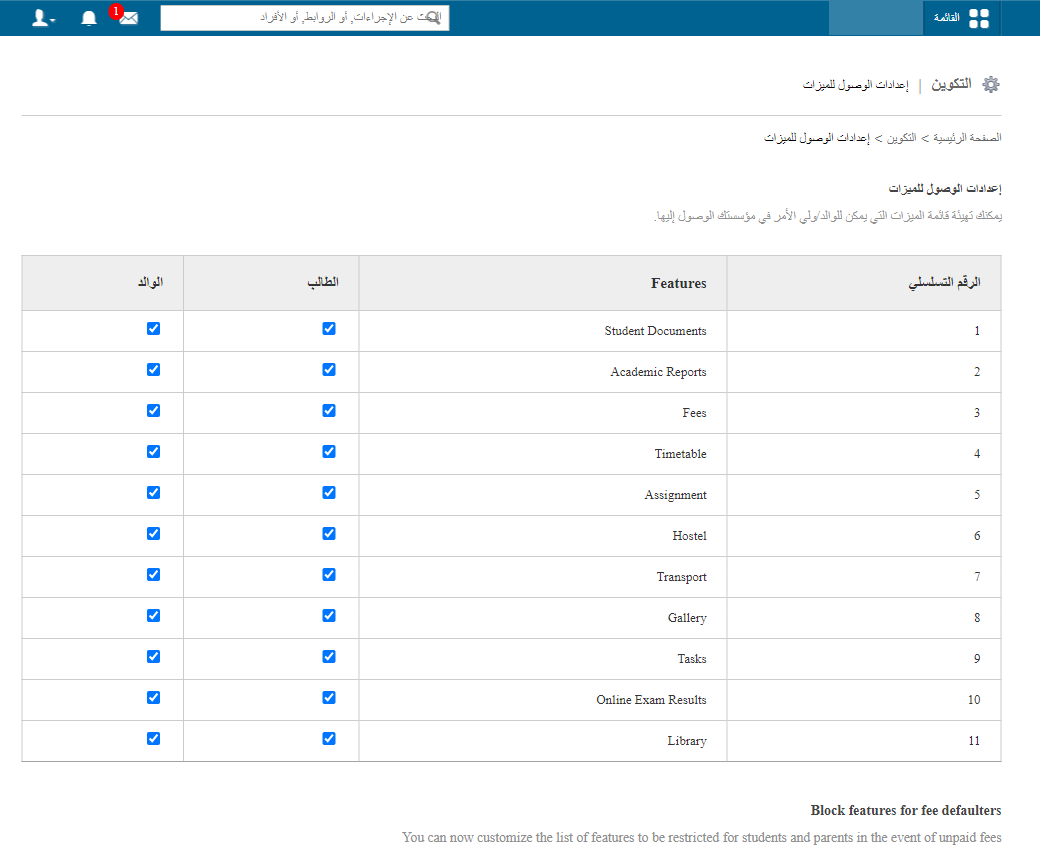Uncheck parent access for Online Exam Results
This screenshot has width=1040, height=854.
coord(153,698)
